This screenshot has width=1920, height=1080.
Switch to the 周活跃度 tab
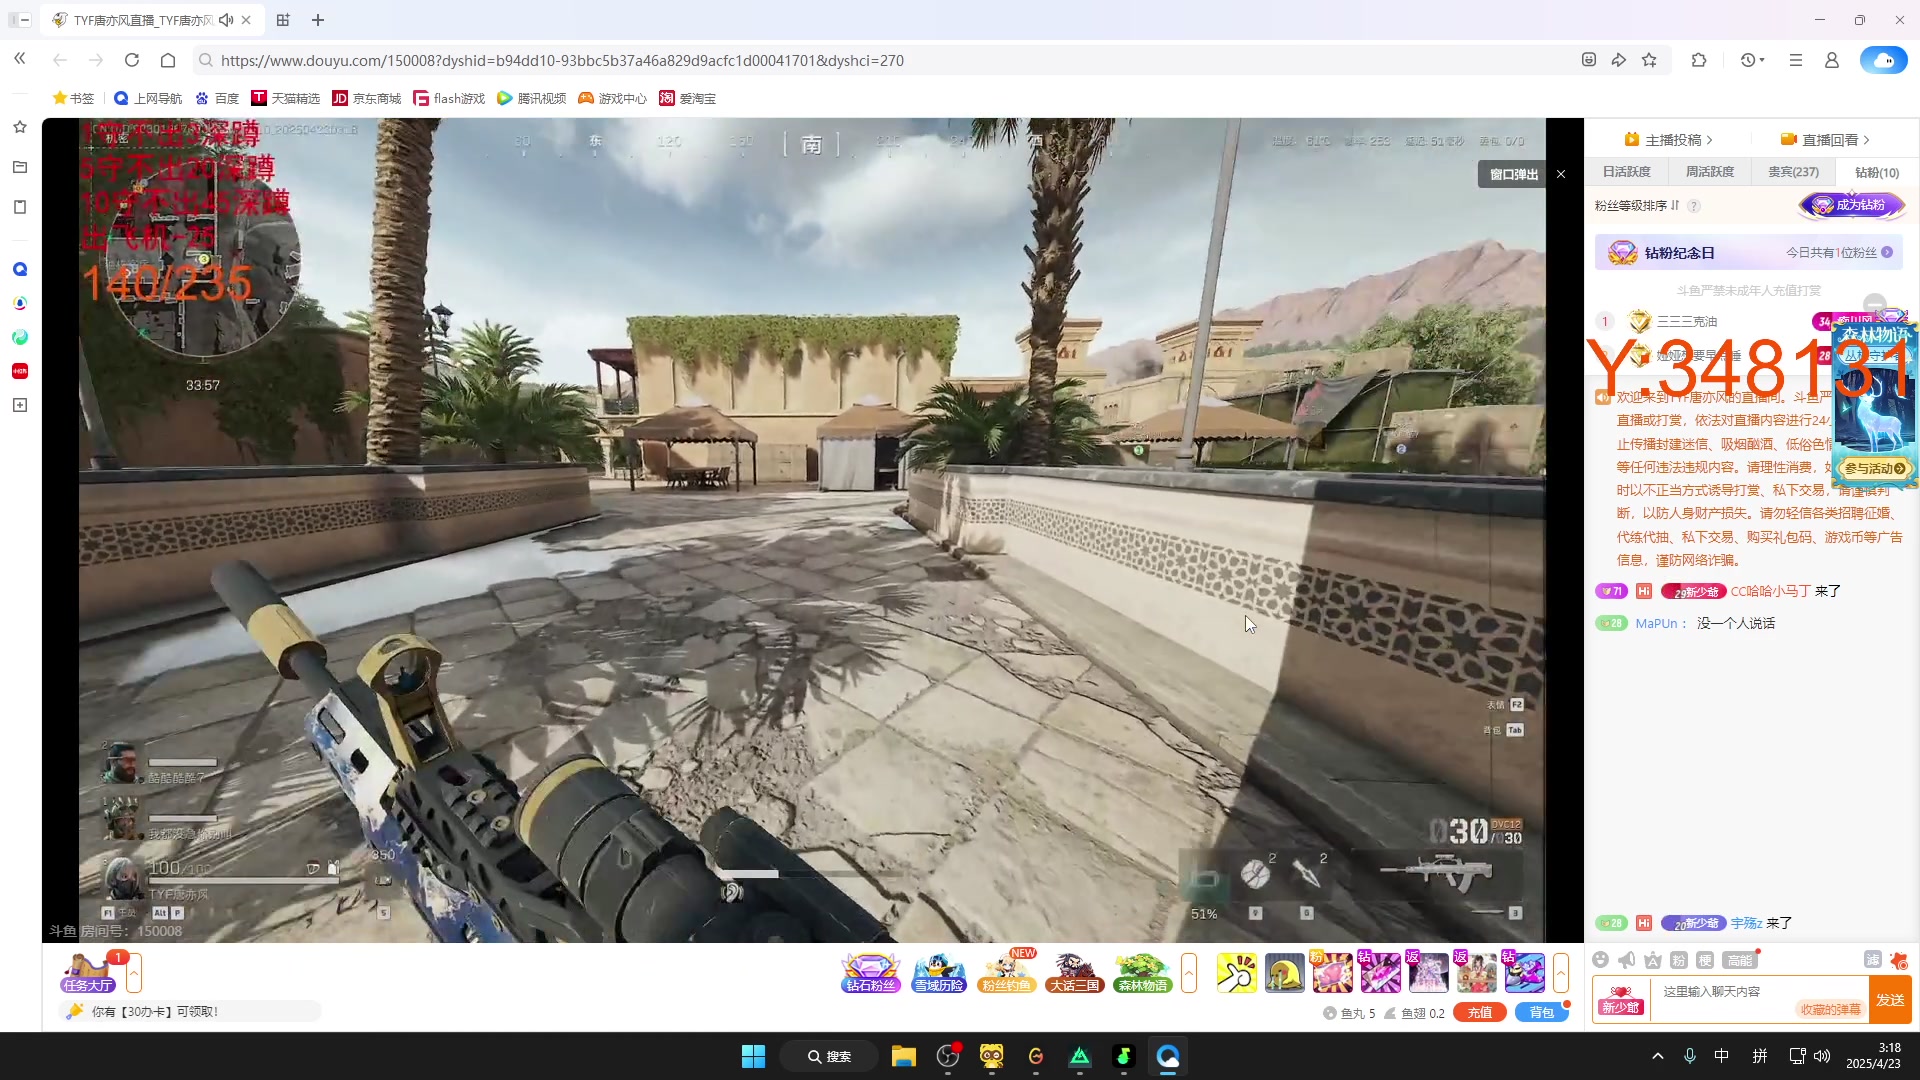[x=1710, y=172]
